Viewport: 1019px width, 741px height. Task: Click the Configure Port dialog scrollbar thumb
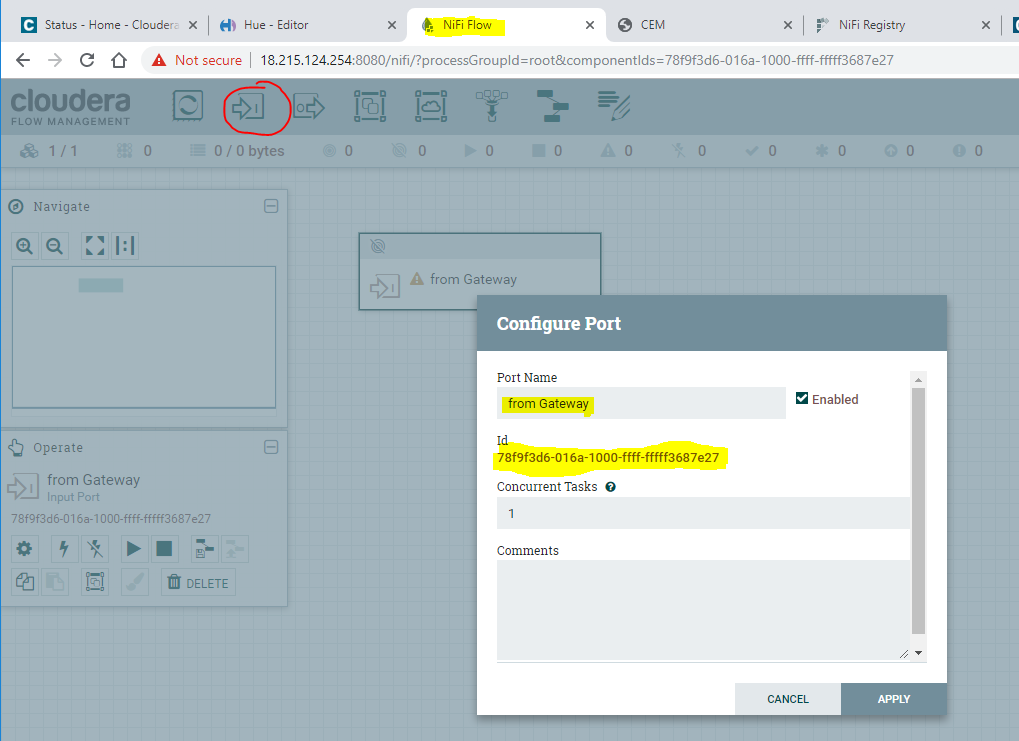click(918, 511)
